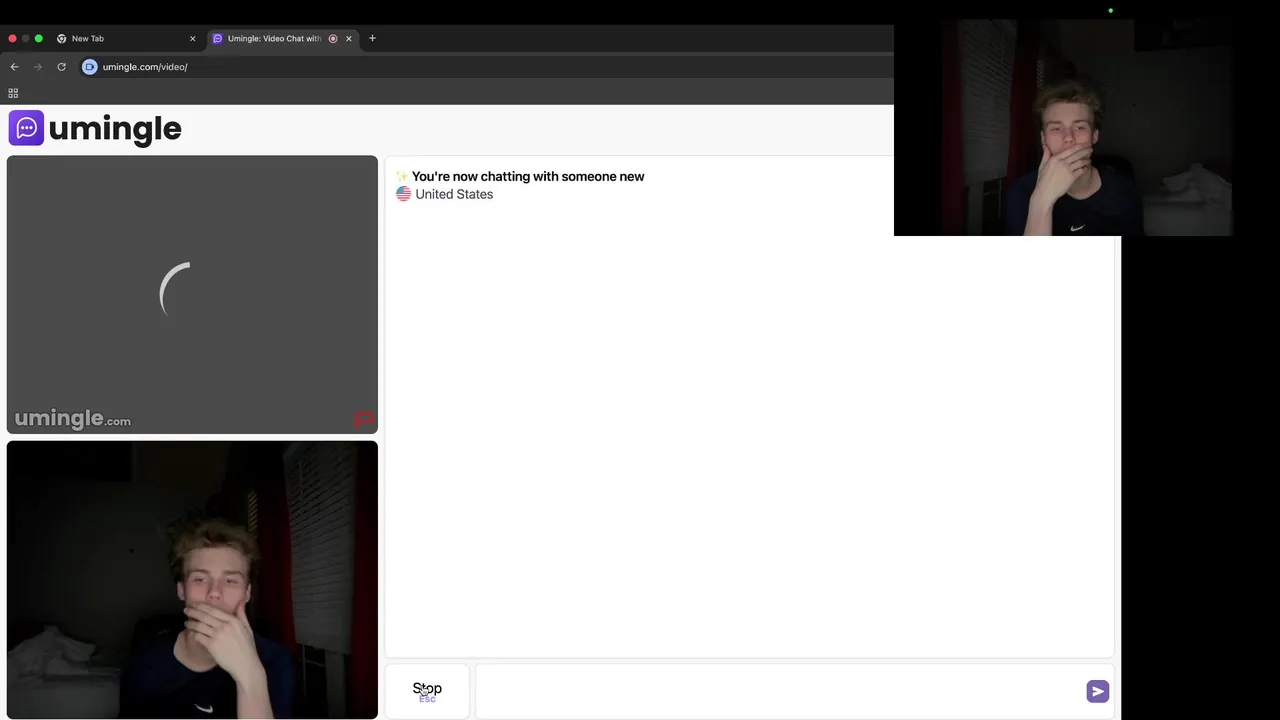This screenshot has width=1280, height=720.
Task: Open the apps grid in bookmarks bar
Action: (x=13, y=93)
